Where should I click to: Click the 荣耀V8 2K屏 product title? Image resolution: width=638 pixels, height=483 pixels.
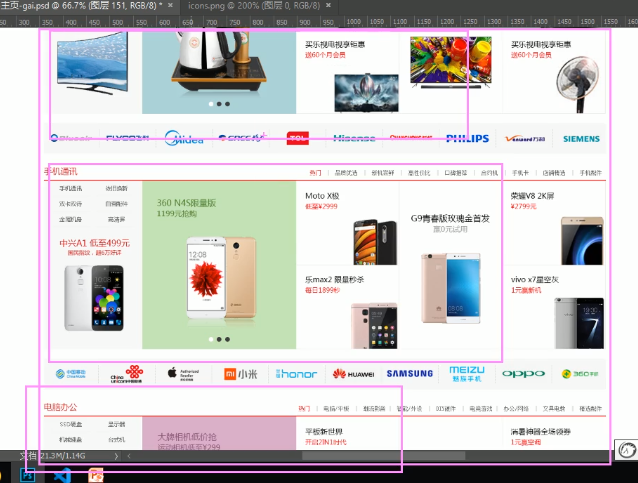[x=532, y=196]
